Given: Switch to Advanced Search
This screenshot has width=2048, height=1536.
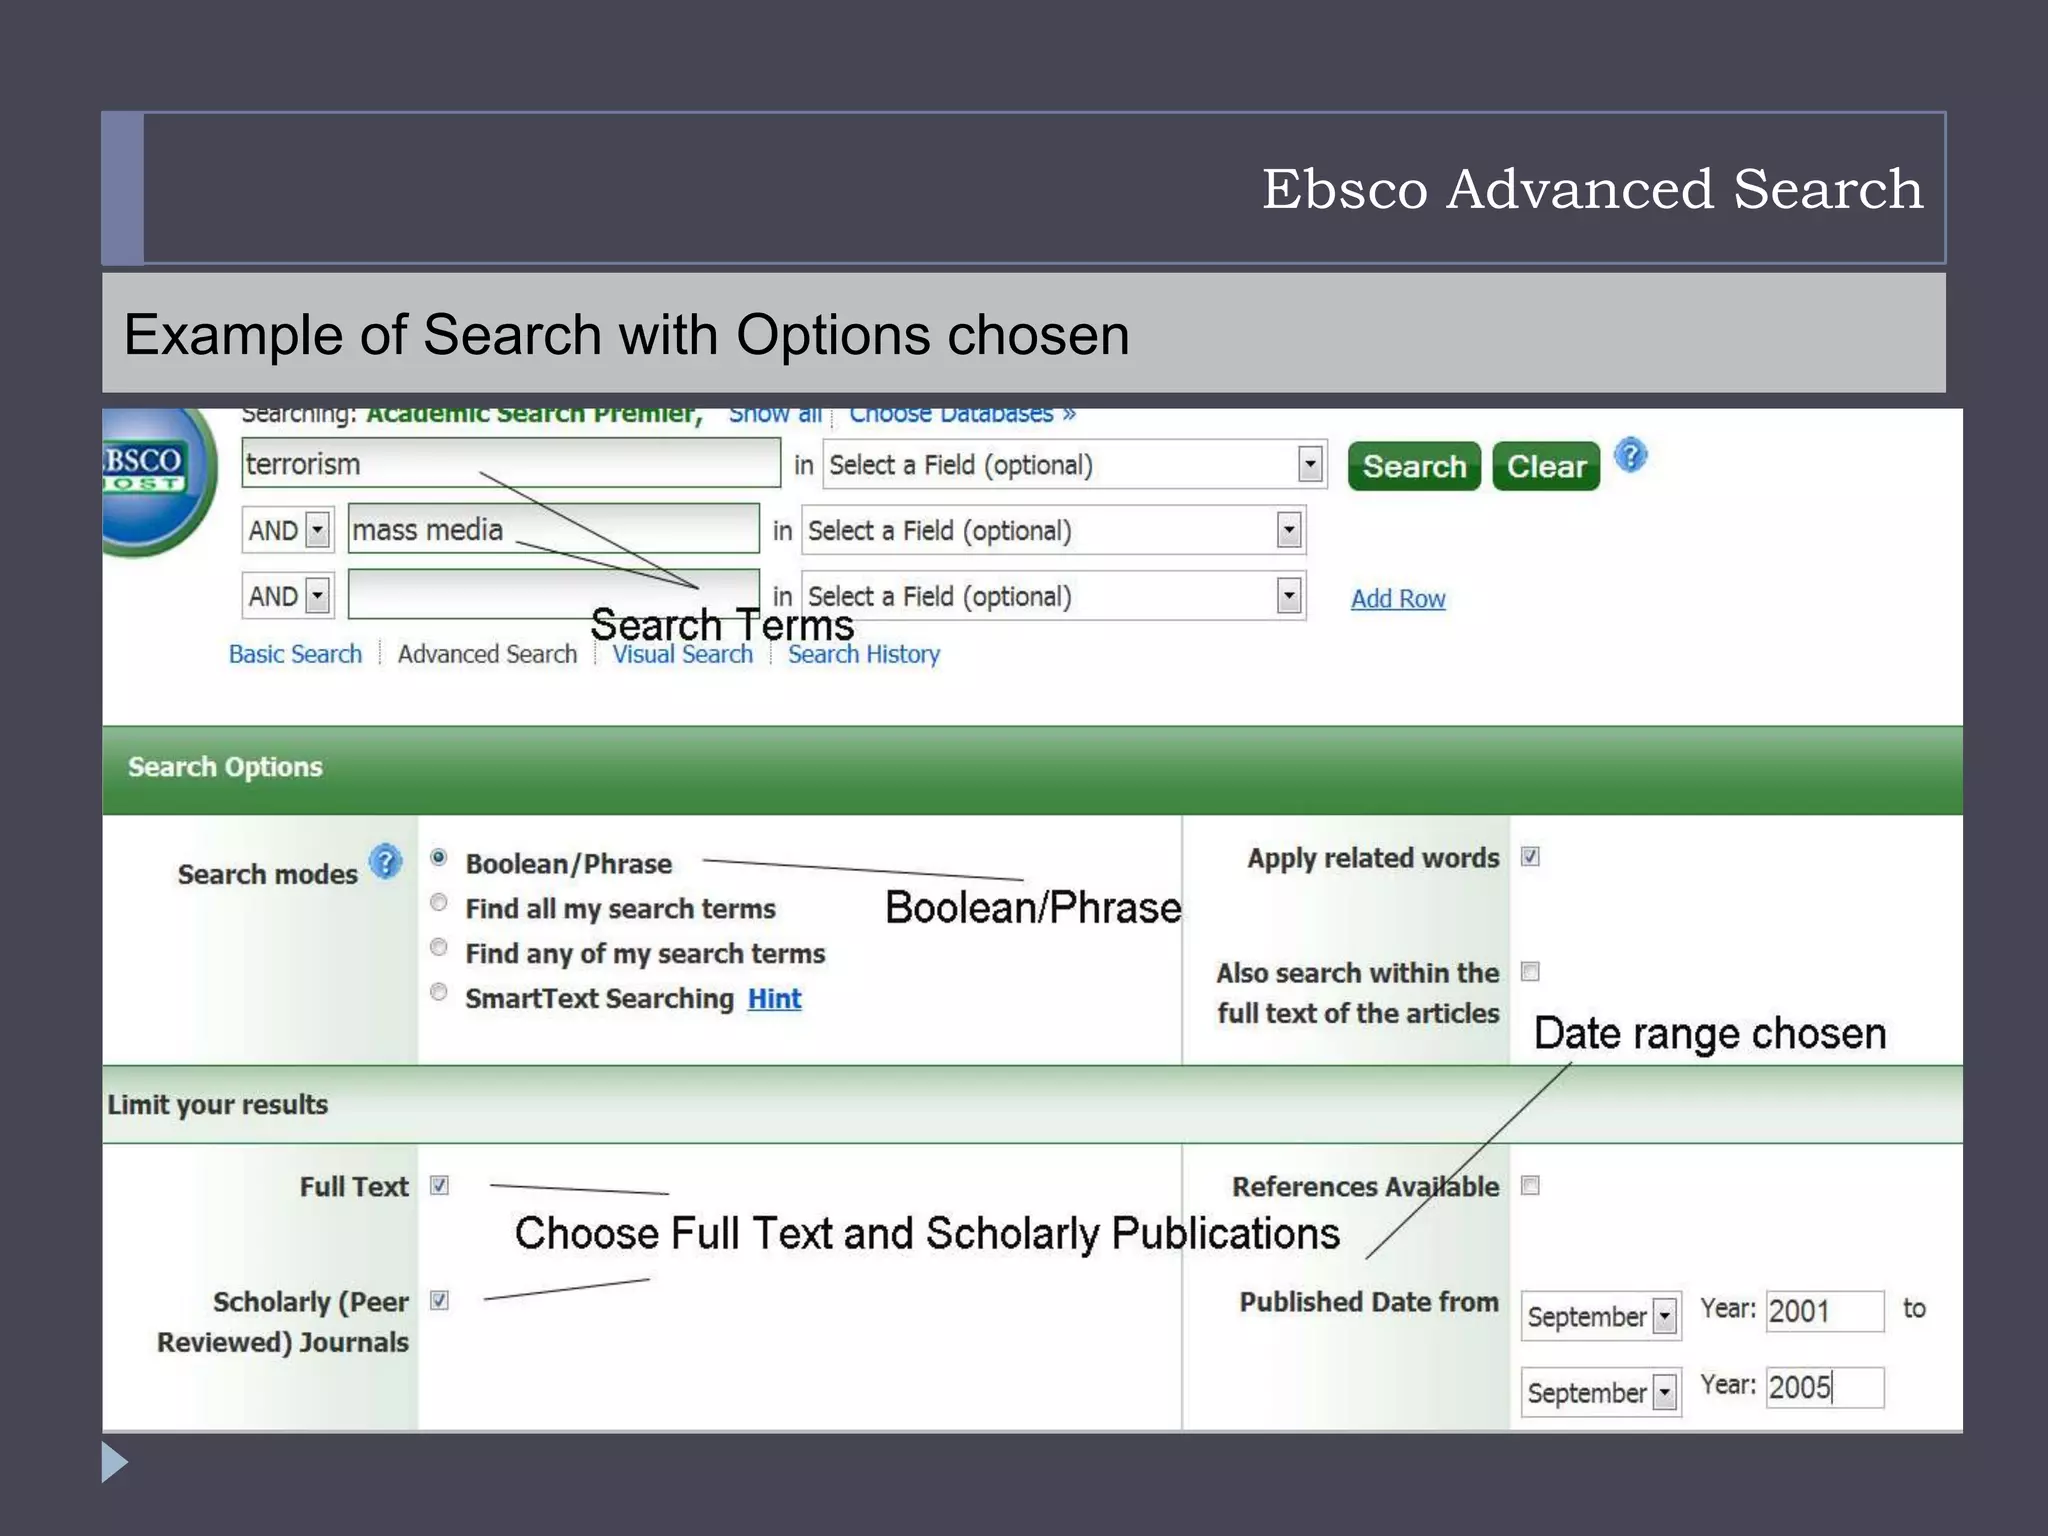Looking at the screenshot, I should coord(487,654).
